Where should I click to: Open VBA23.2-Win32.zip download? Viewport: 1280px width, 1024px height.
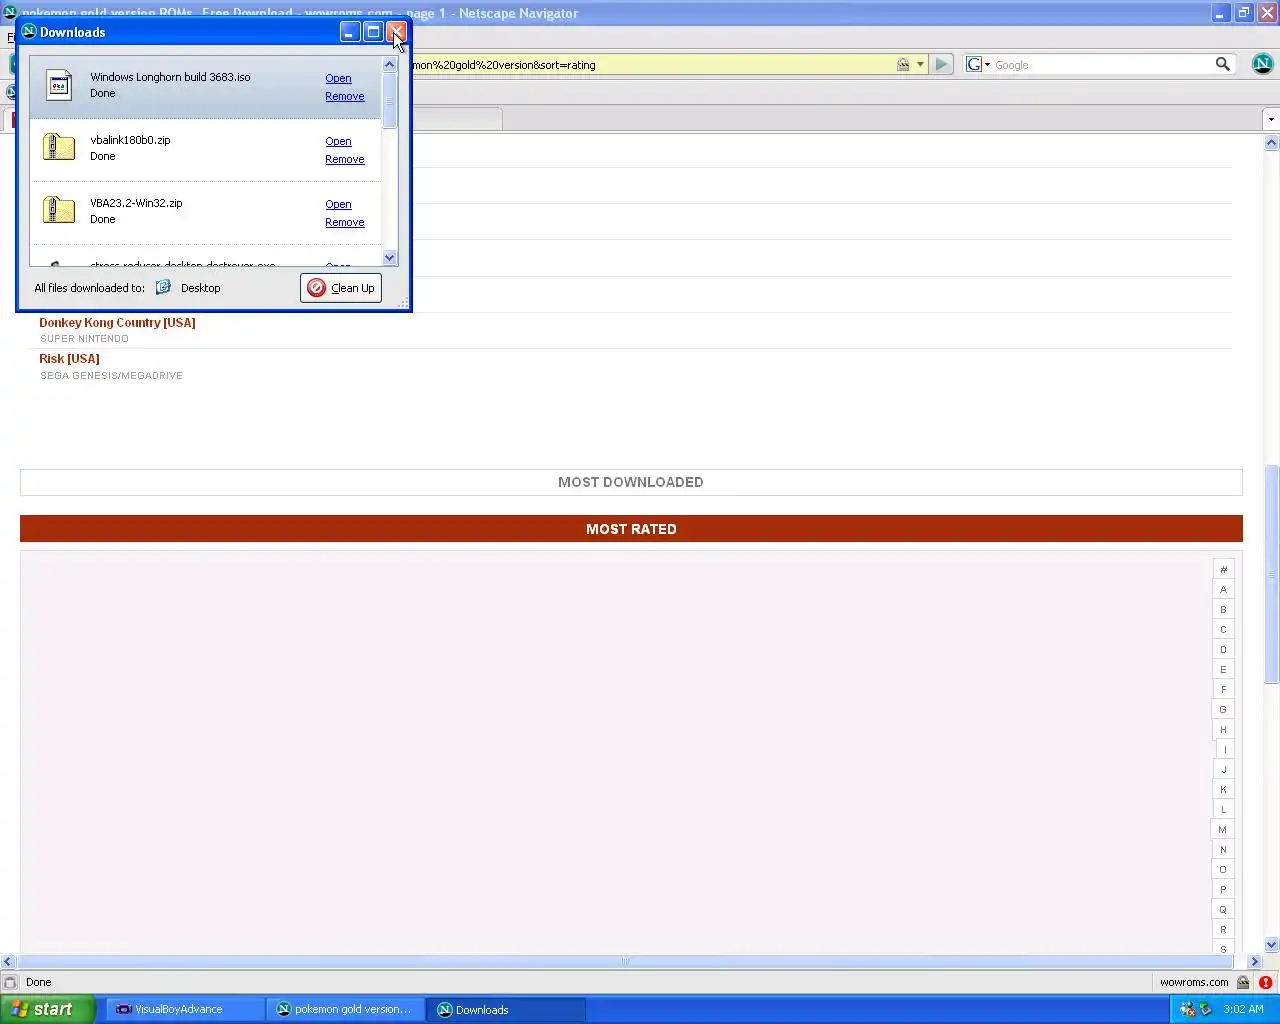(338, 204)
